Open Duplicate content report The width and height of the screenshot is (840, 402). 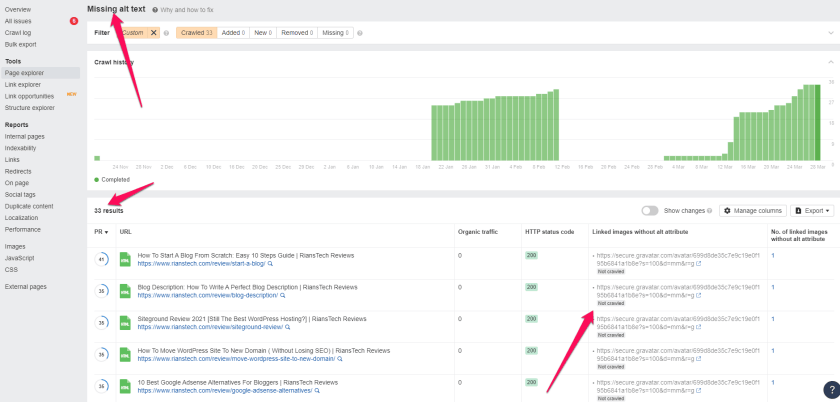click(29, 206)
